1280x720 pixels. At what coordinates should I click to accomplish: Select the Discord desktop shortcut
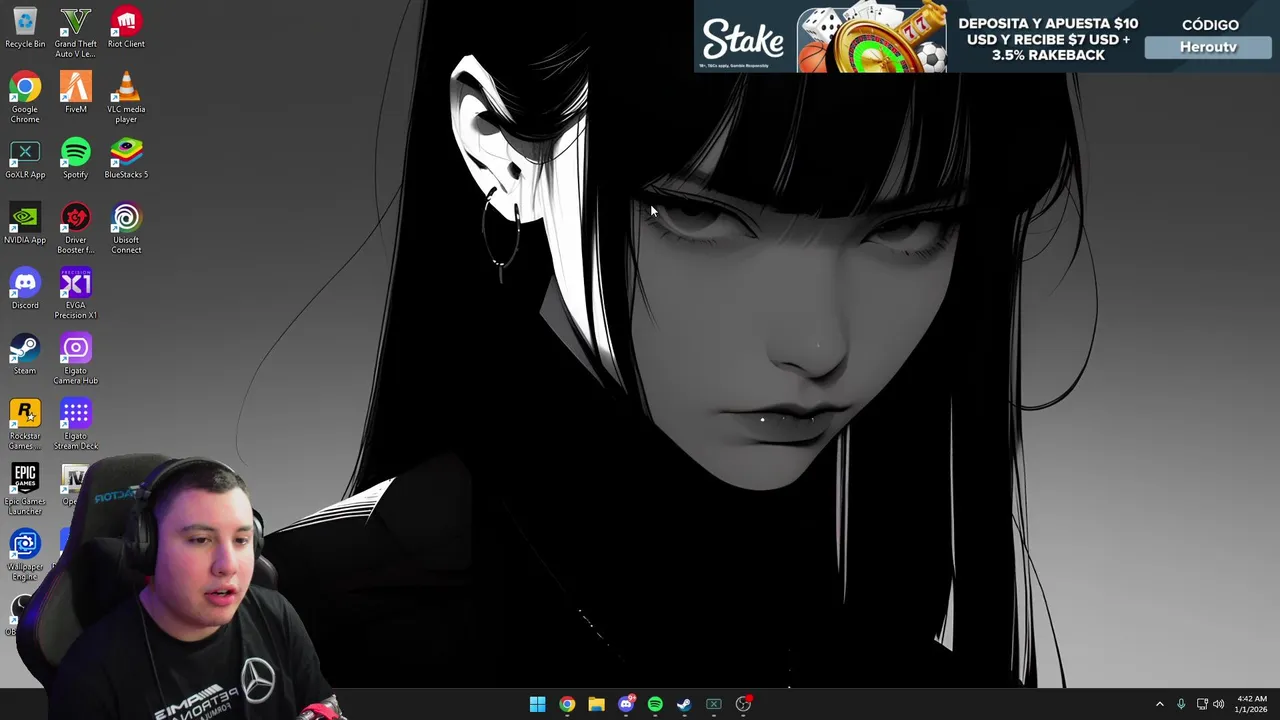(25, 289)
